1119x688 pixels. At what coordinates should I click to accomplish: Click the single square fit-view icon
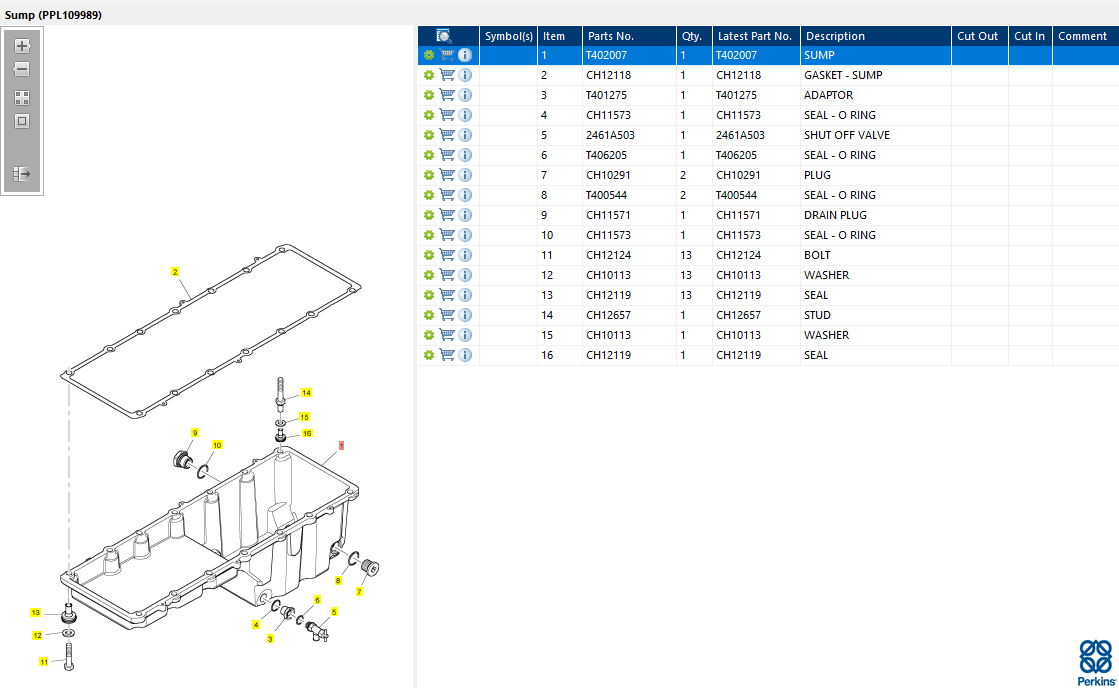pos(22,121)
